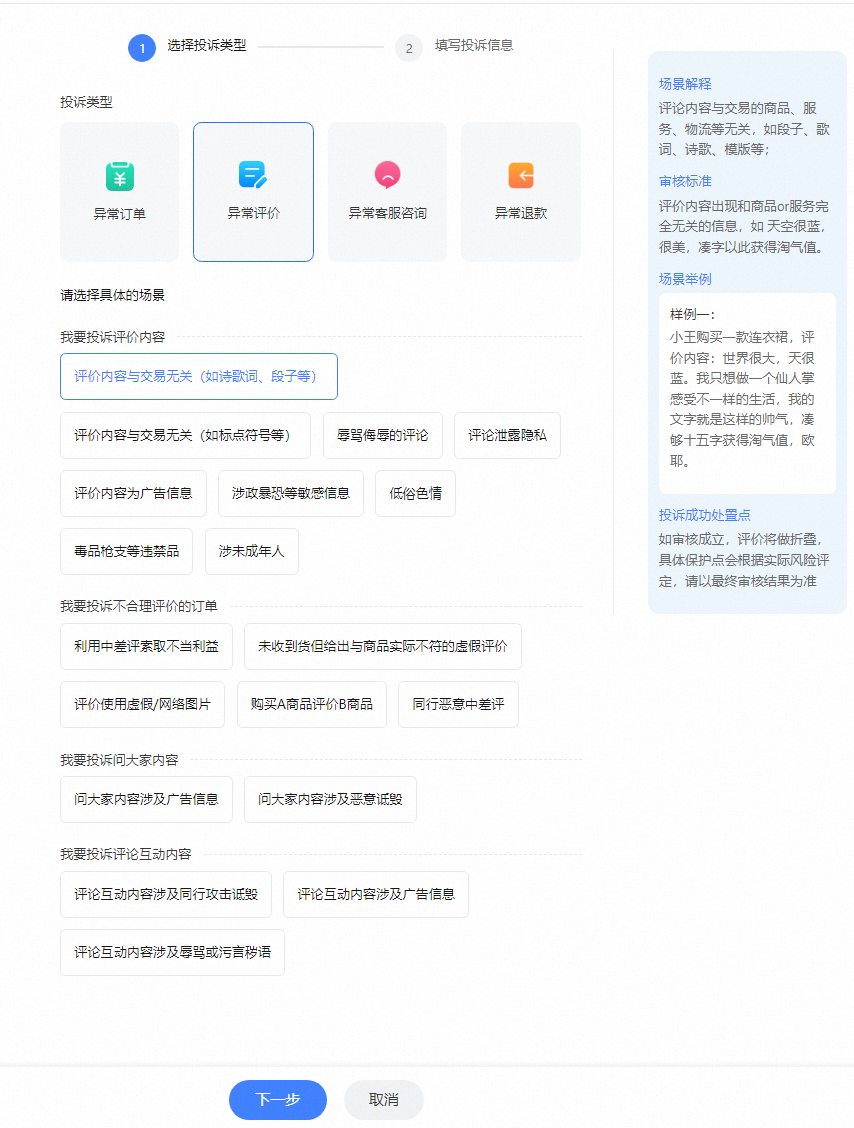
Task: Choose 评价使用虚假/网络图片 scenario
Action: point(142,704)
